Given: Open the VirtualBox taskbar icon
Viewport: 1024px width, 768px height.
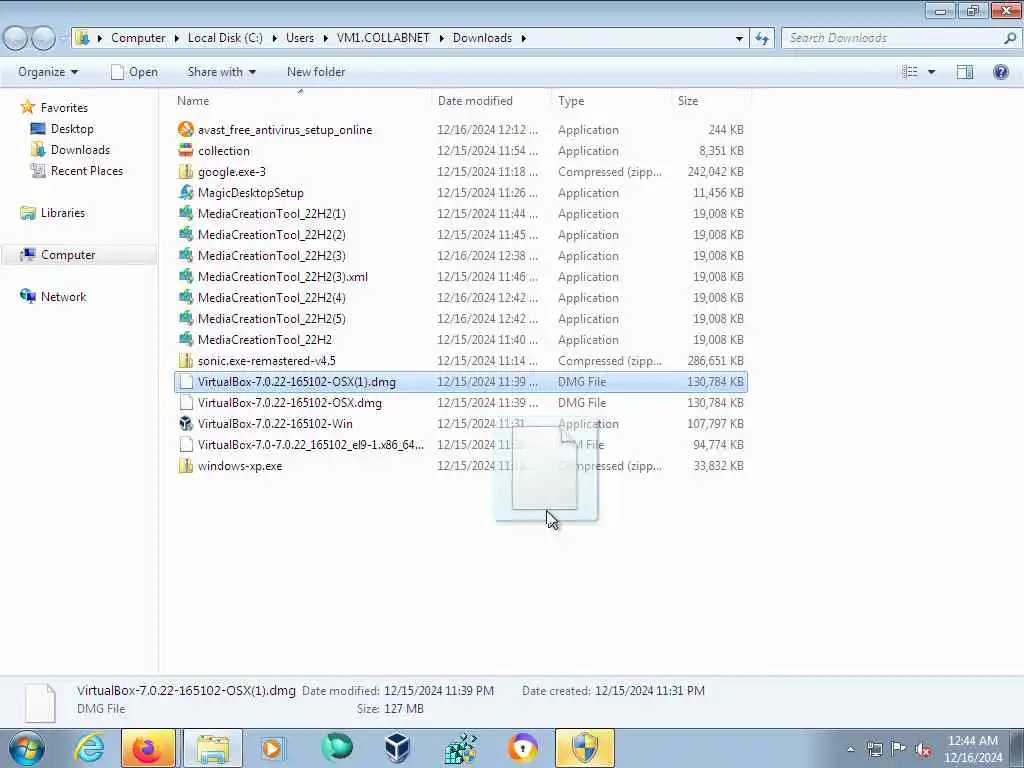Looking at the screenshot, I should [x=396, y=748].
